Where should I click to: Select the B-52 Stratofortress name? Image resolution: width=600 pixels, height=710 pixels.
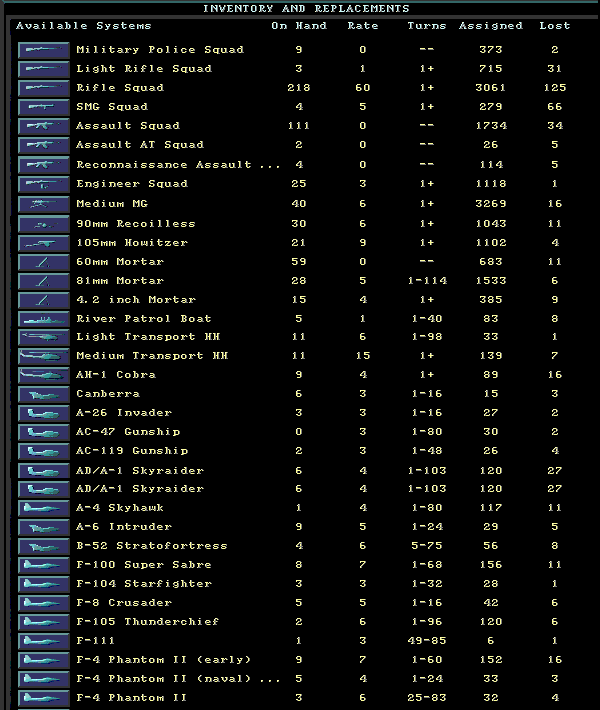152,546
